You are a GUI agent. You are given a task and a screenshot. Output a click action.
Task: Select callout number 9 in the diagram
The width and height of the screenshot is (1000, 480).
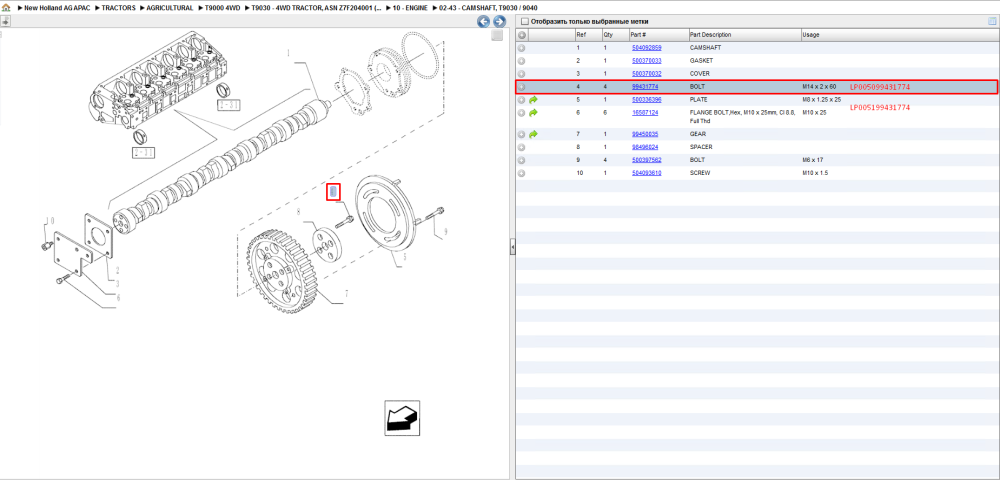(x=446, y=231)
